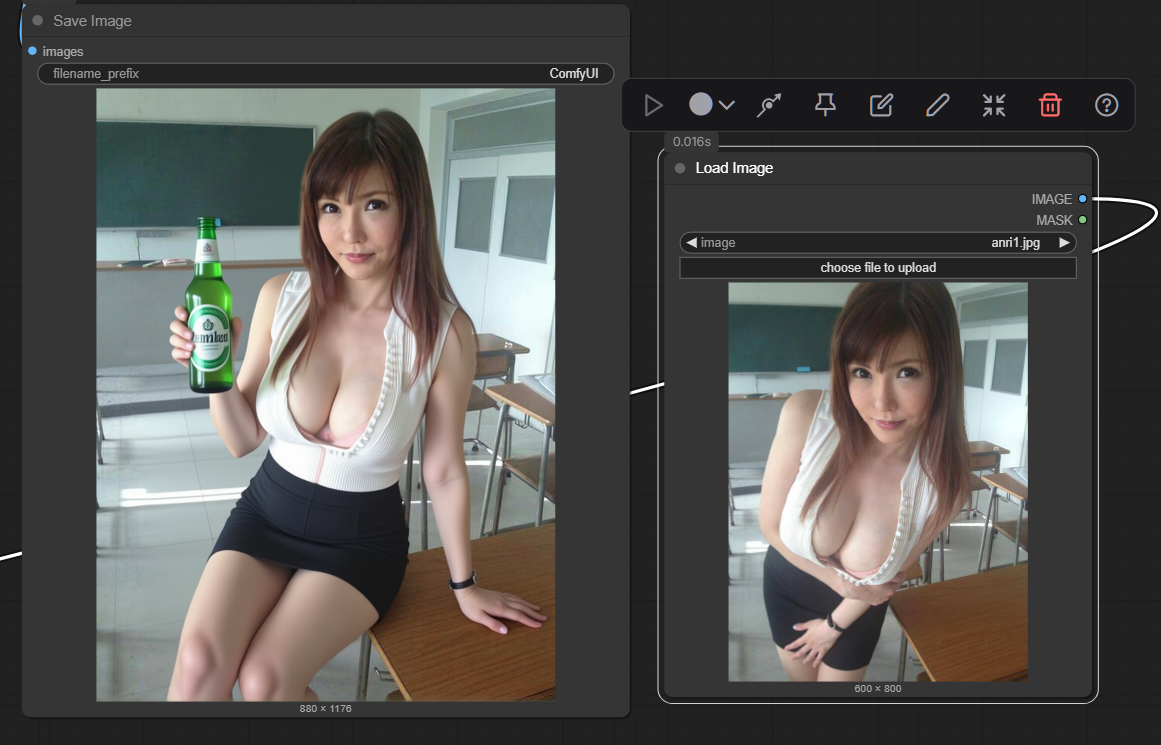
Task: Click the filename_prefix input field
Action: 326,73
